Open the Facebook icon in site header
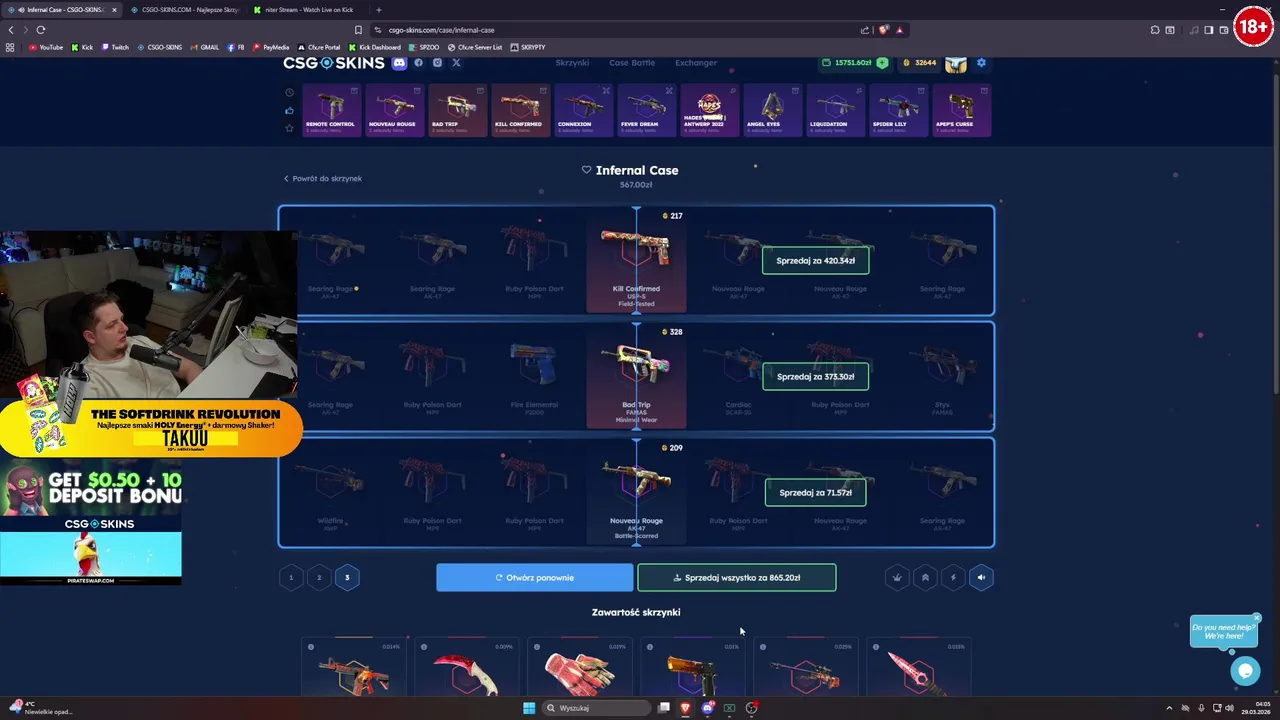This screenshot has height=720, width=1280. click(418, 63)
